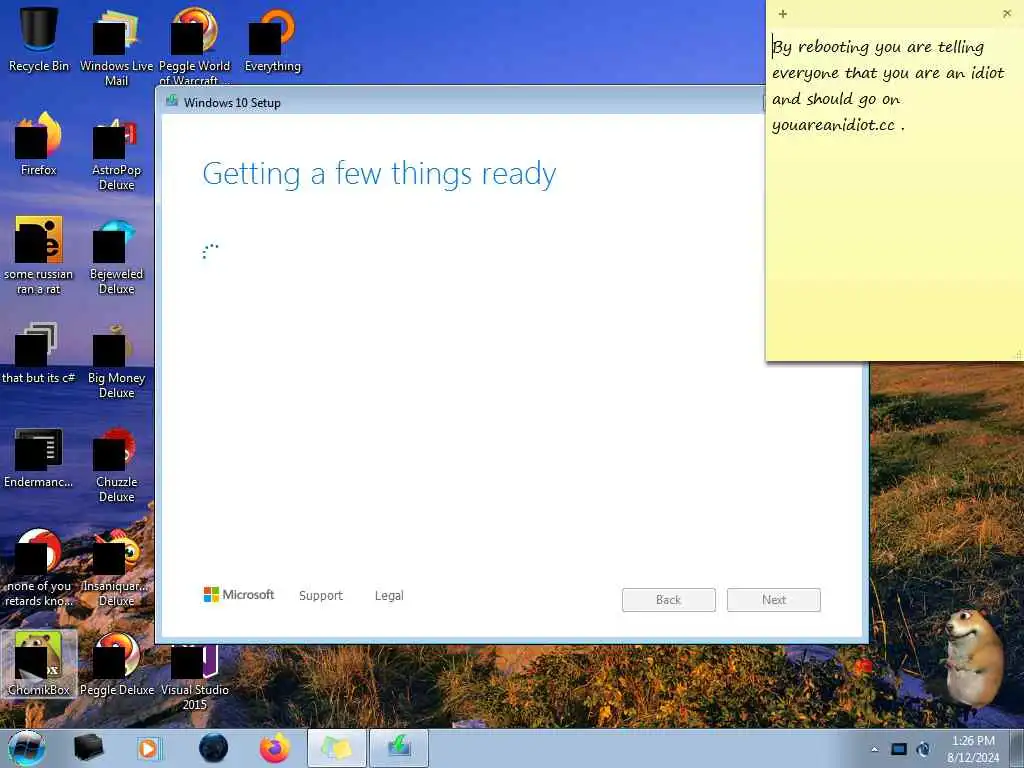Open the Recycle Bin desktop icon
The image size is (1024, 768).
tap(39, 38)
